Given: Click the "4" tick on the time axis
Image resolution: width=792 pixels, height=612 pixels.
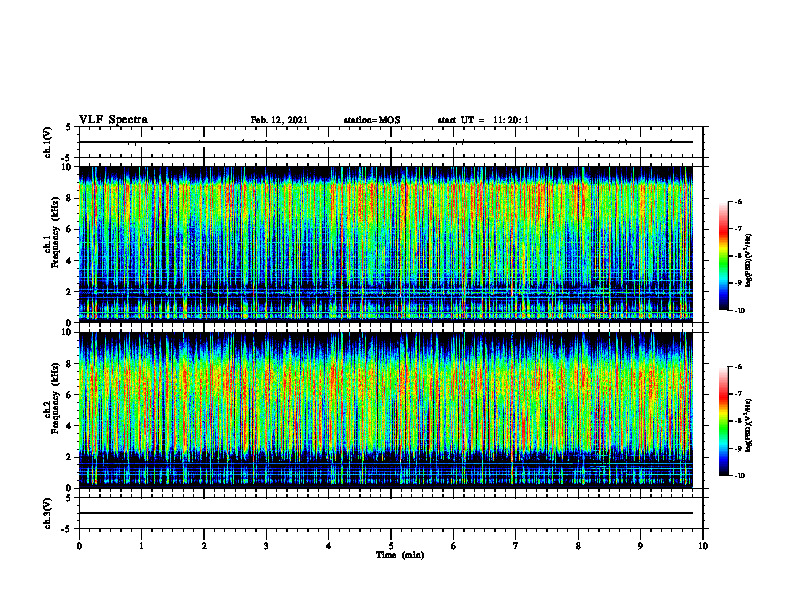Looking at the screenshot, I should 329,546.
